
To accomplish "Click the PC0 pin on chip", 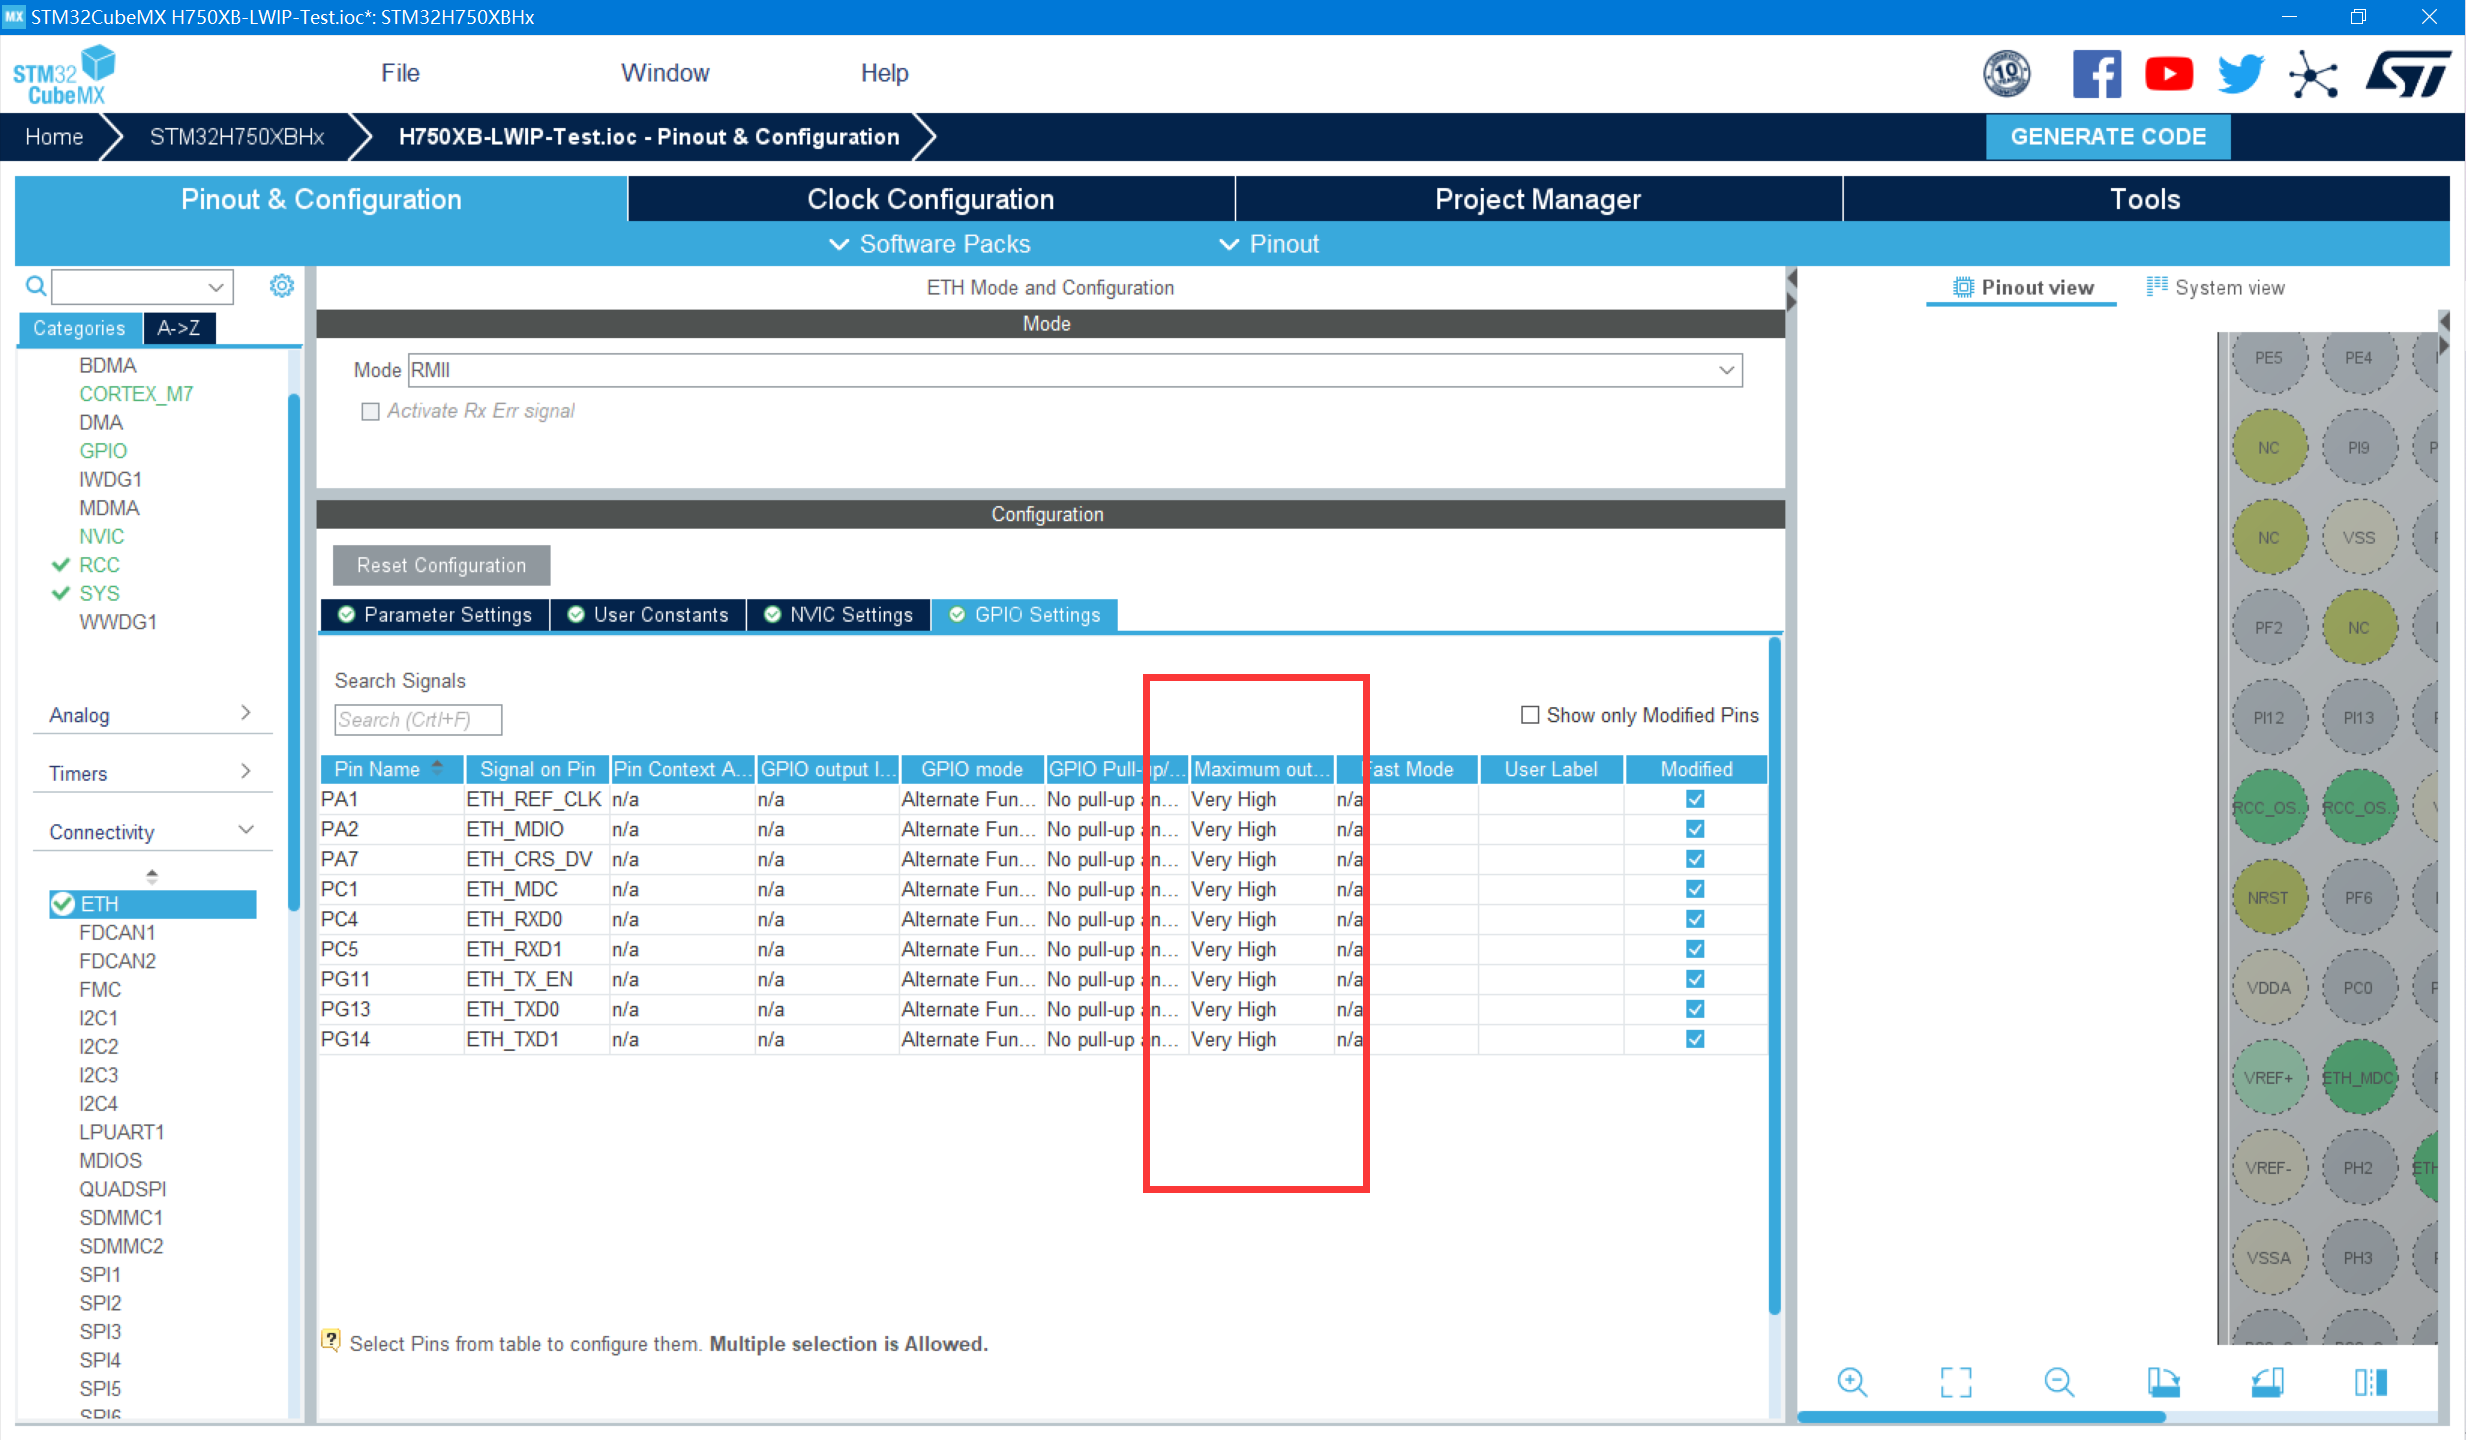I will pos(2358,987).
